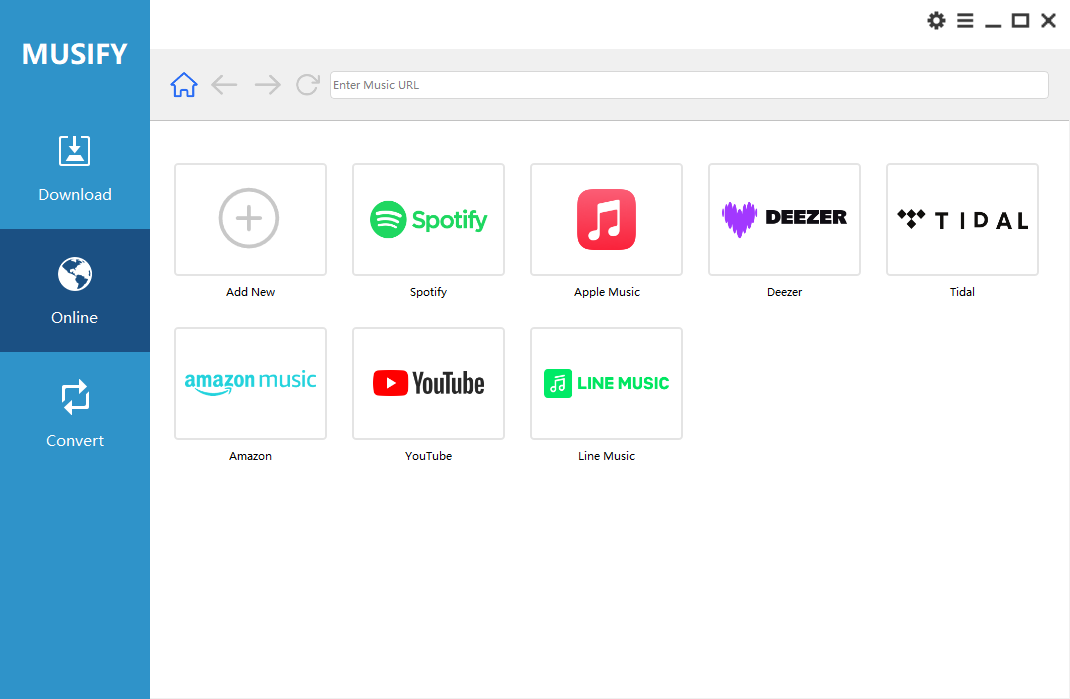Go forward with the right arrow
Screen dimensions: 1070x699
tap(268, 85)
